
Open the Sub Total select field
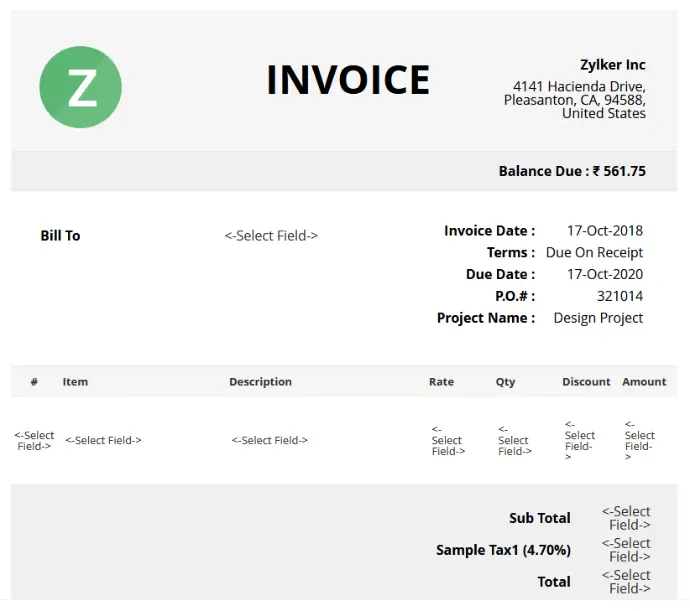point(626,518)
